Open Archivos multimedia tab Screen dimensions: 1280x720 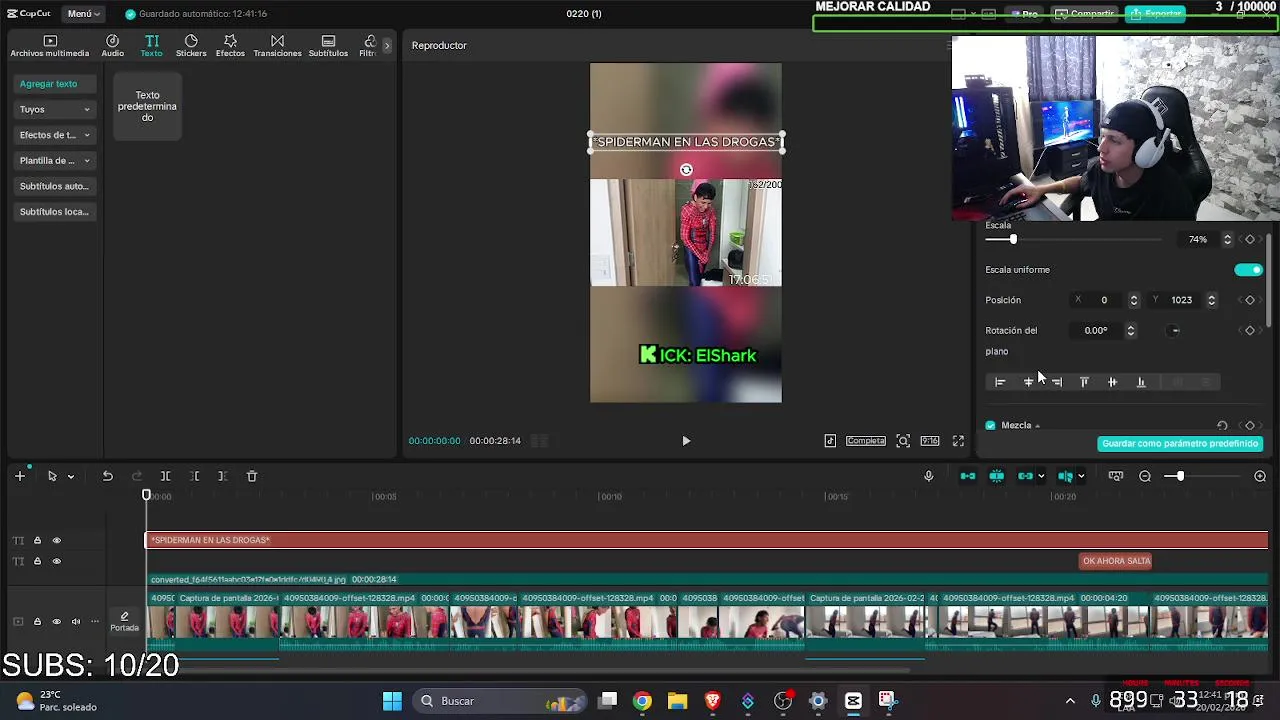coord(50,46)
